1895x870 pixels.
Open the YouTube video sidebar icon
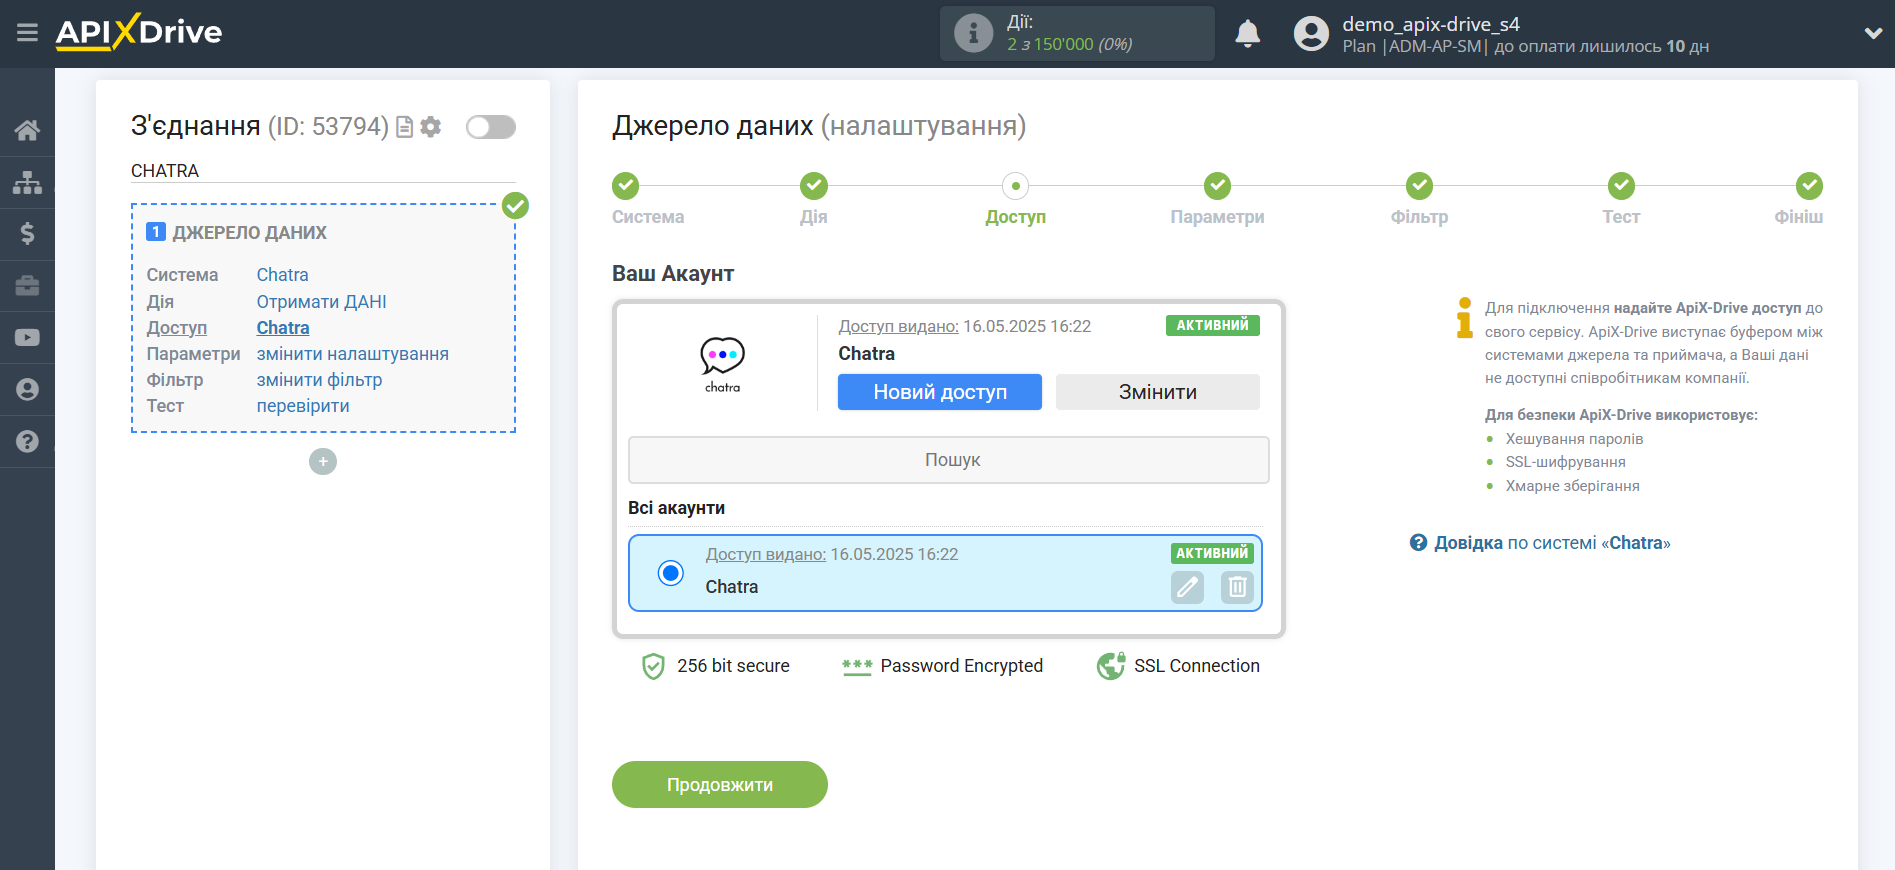tap(27, 338)
